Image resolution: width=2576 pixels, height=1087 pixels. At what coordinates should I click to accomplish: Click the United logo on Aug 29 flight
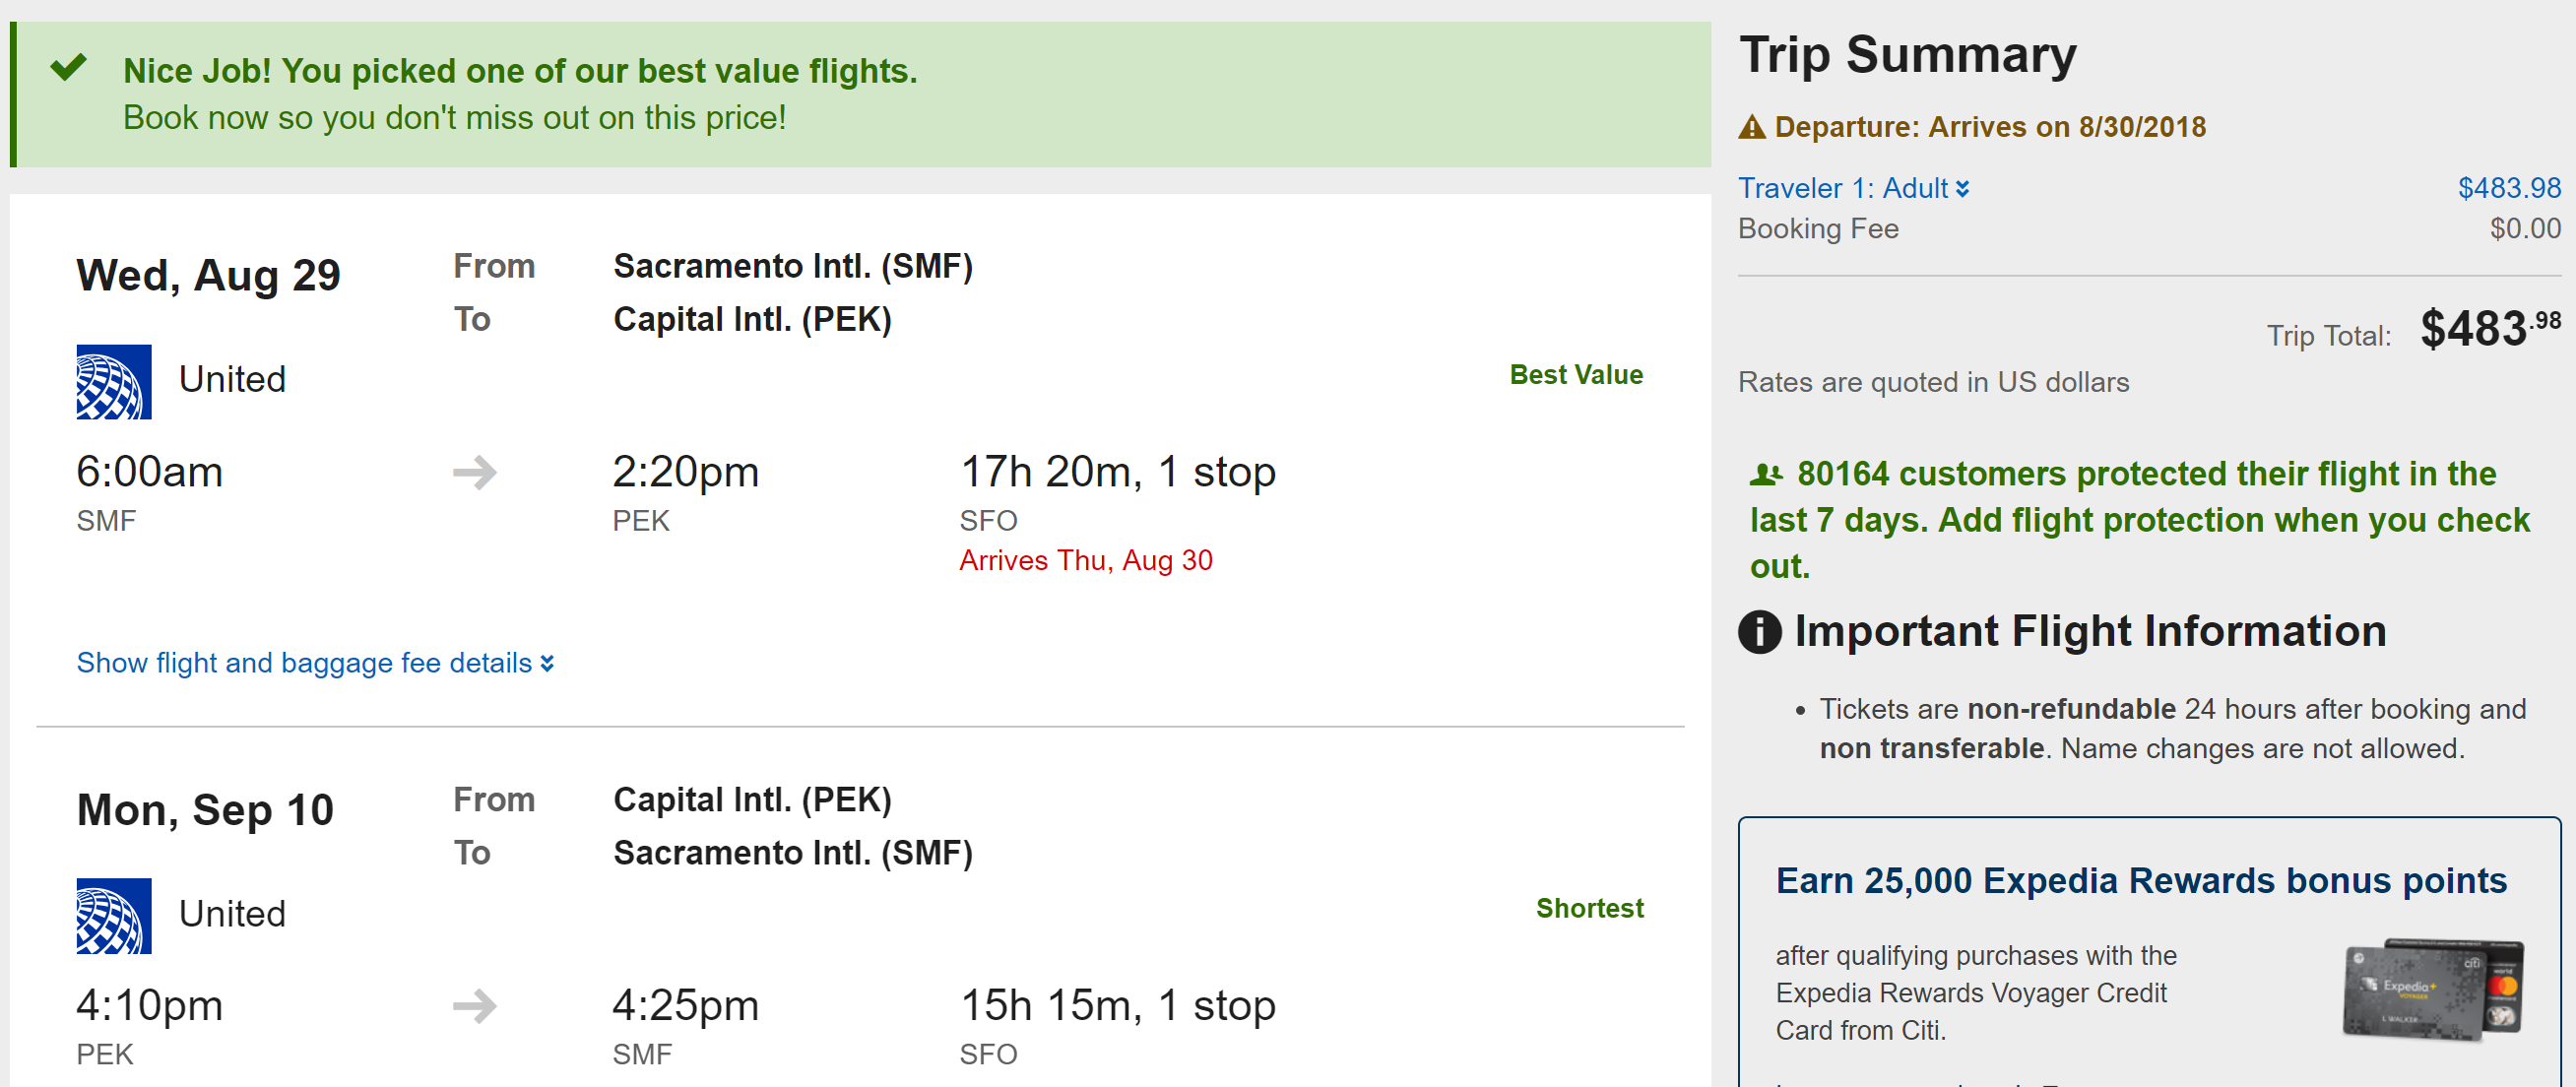[114, 382]
